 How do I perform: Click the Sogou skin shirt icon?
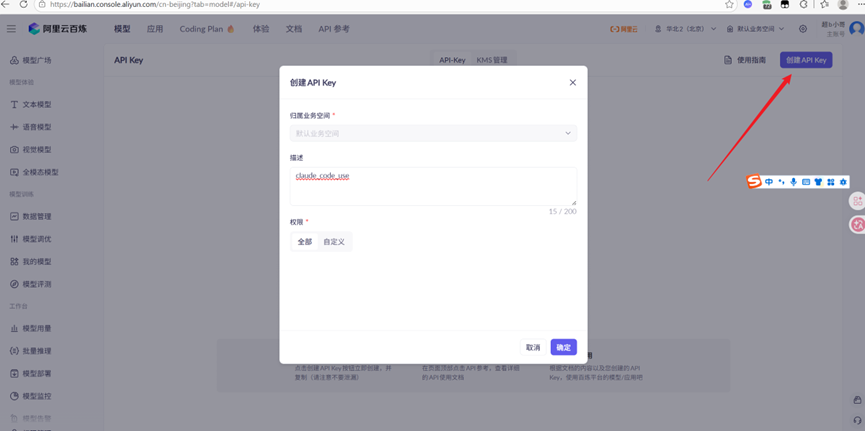coord(818,182)
